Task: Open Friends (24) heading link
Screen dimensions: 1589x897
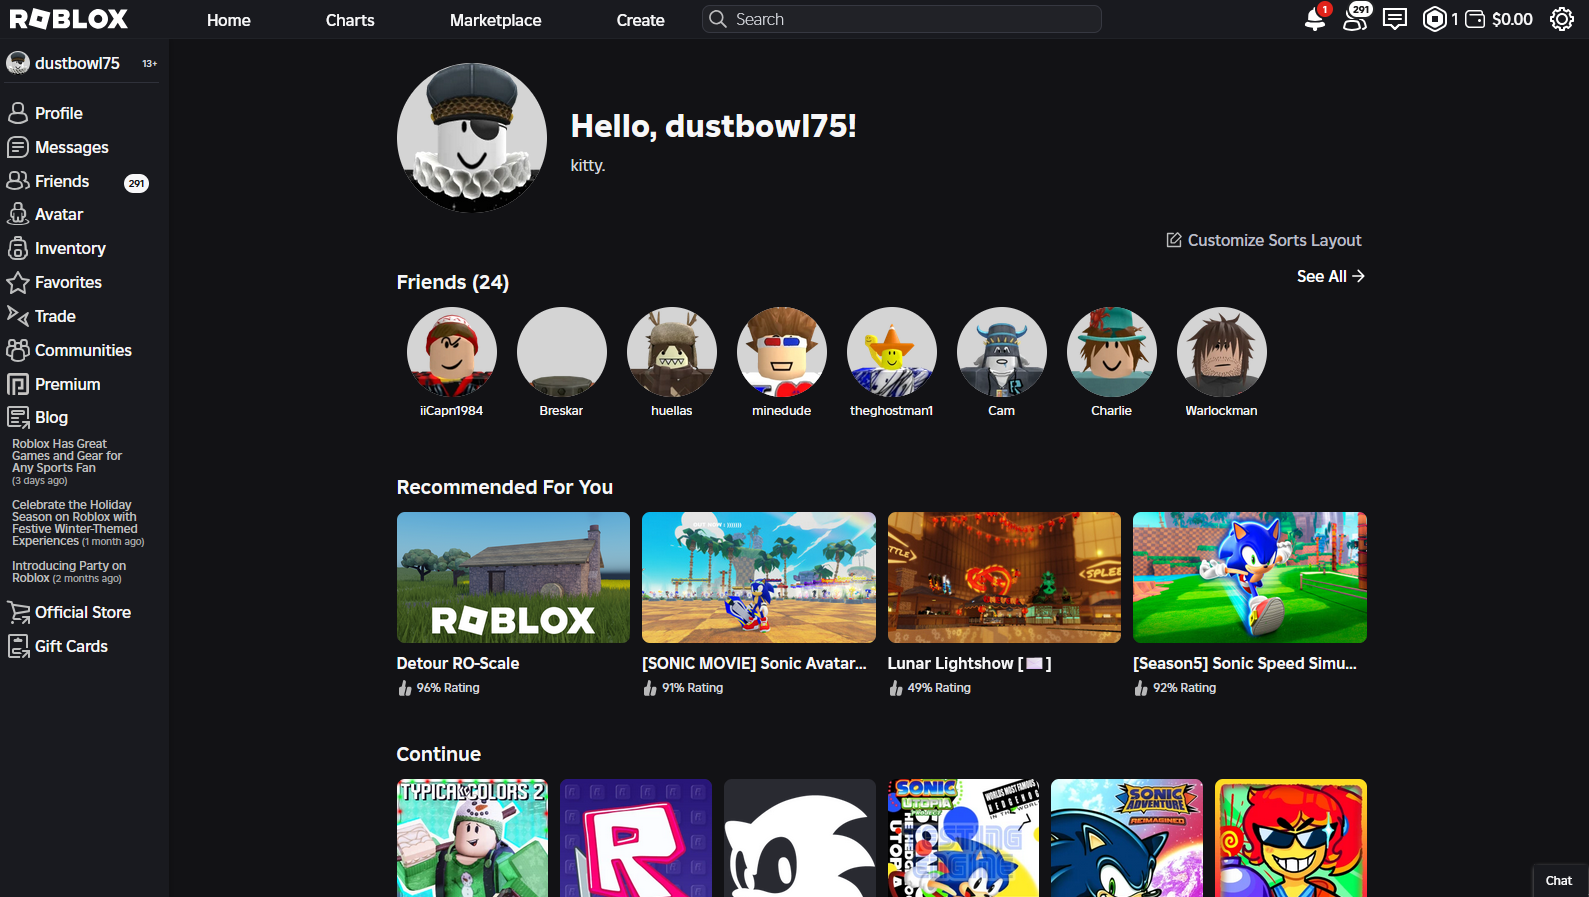Action: point(453,282)
